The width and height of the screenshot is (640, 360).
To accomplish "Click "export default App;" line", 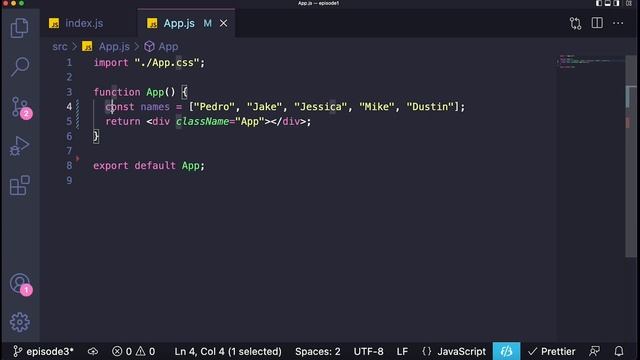I will [149, 166].
